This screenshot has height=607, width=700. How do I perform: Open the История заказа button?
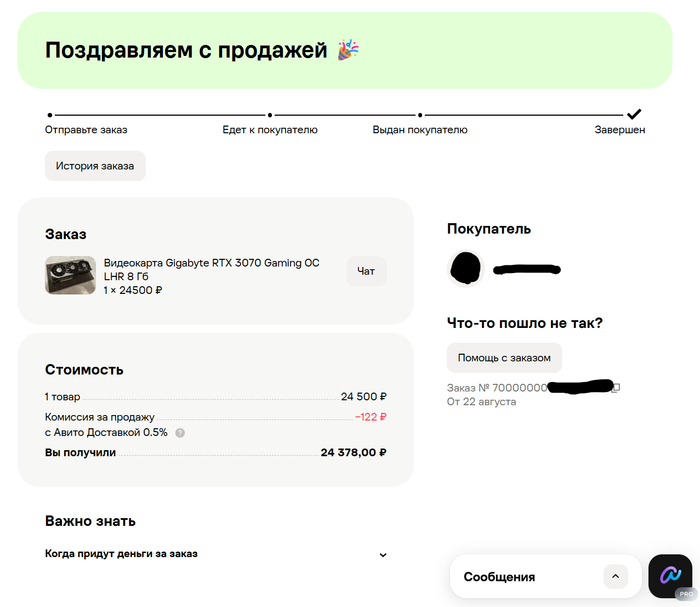[x=95, y=166]
